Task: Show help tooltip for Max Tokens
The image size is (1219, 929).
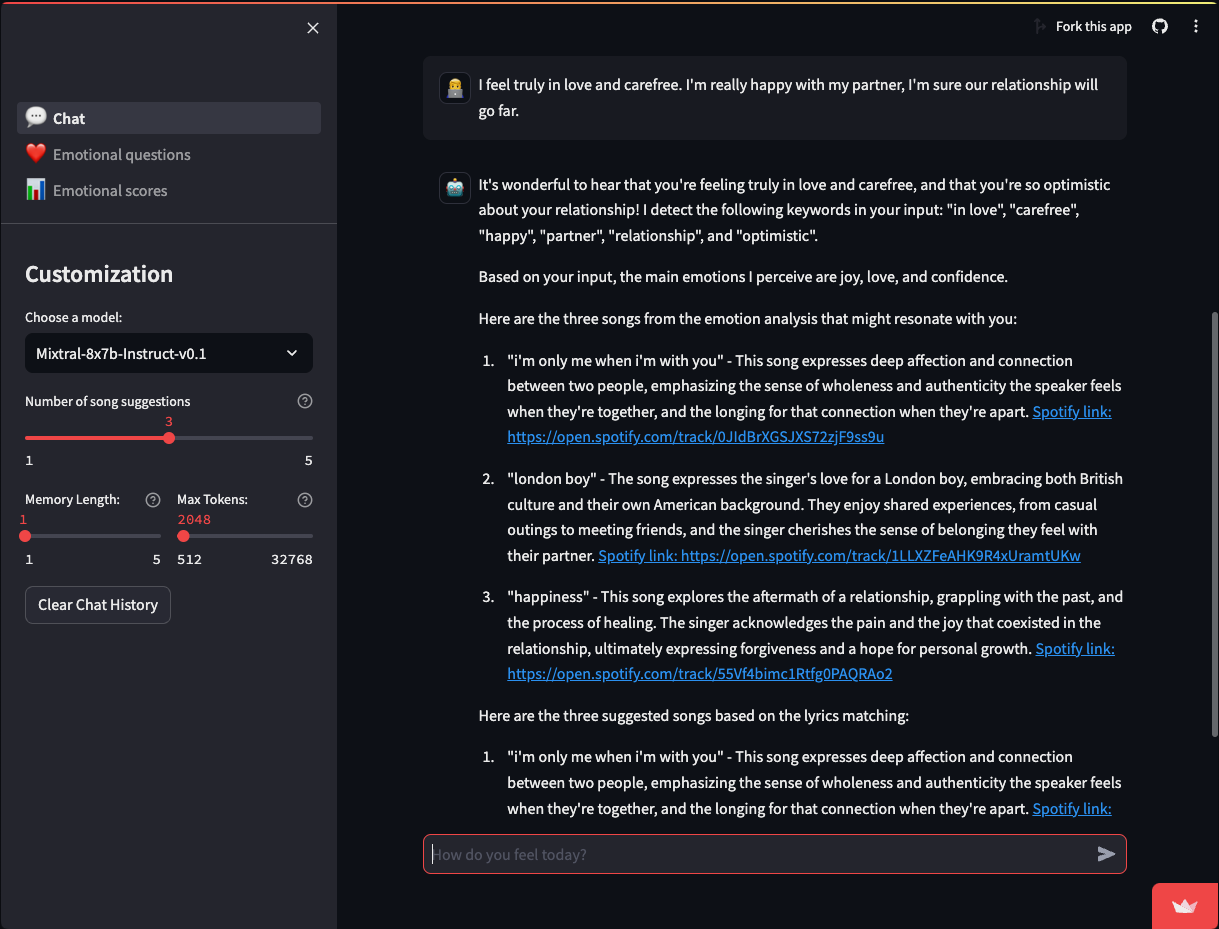Action: [305, 499]
